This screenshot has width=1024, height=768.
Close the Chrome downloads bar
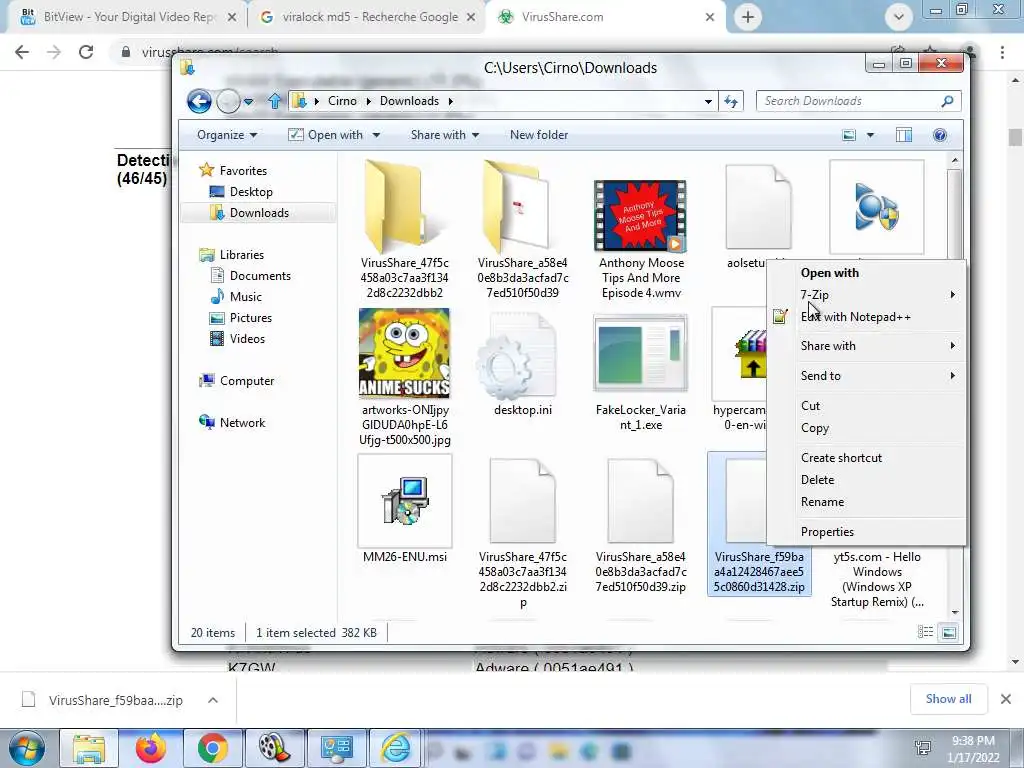(1006, 699)
